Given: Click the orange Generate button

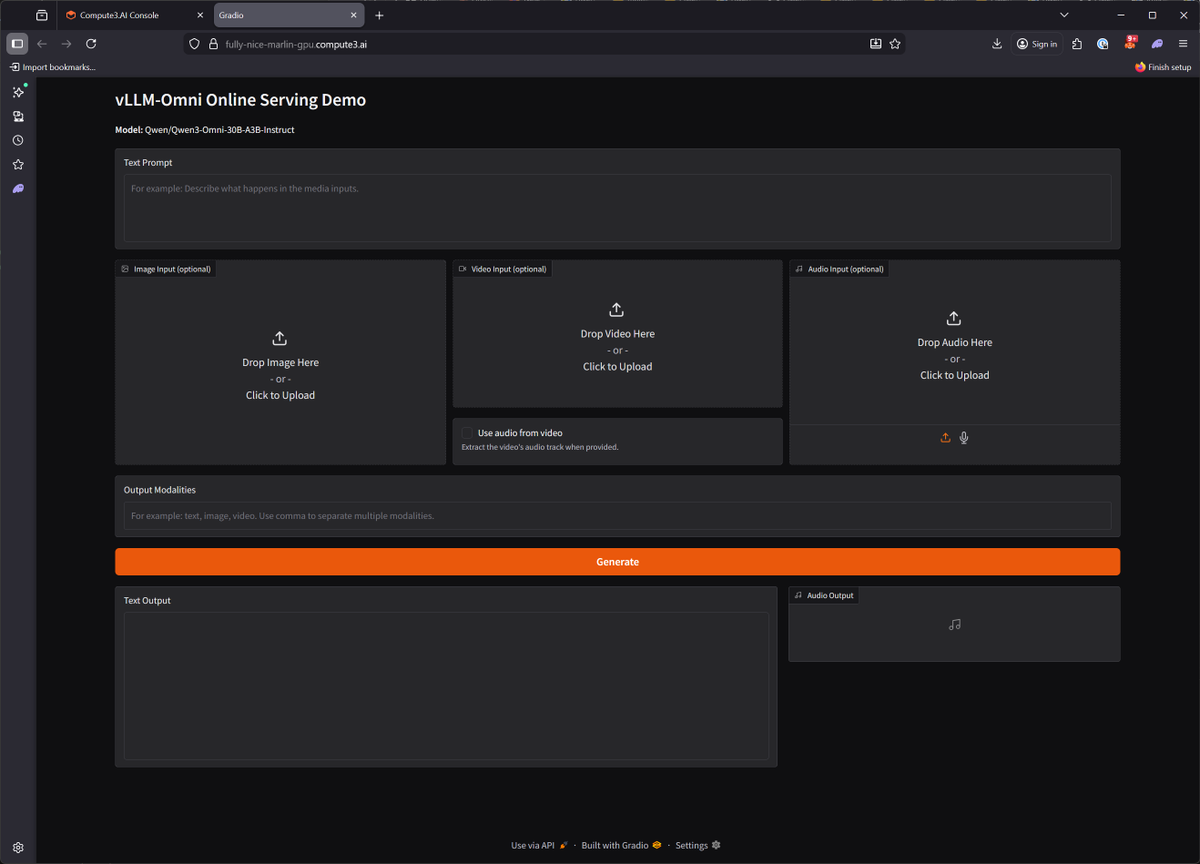Looking at the screenshot, I should coord(617,562).
